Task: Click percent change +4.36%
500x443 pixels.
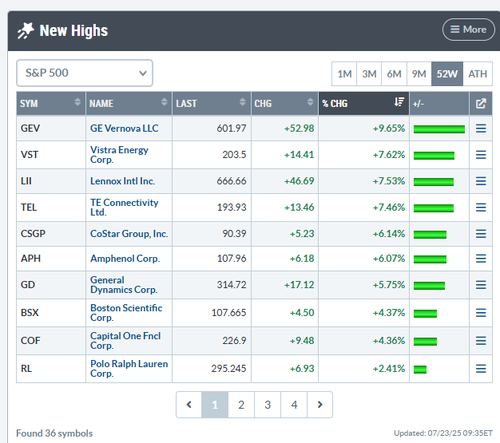Action: [x=389, y=341]
